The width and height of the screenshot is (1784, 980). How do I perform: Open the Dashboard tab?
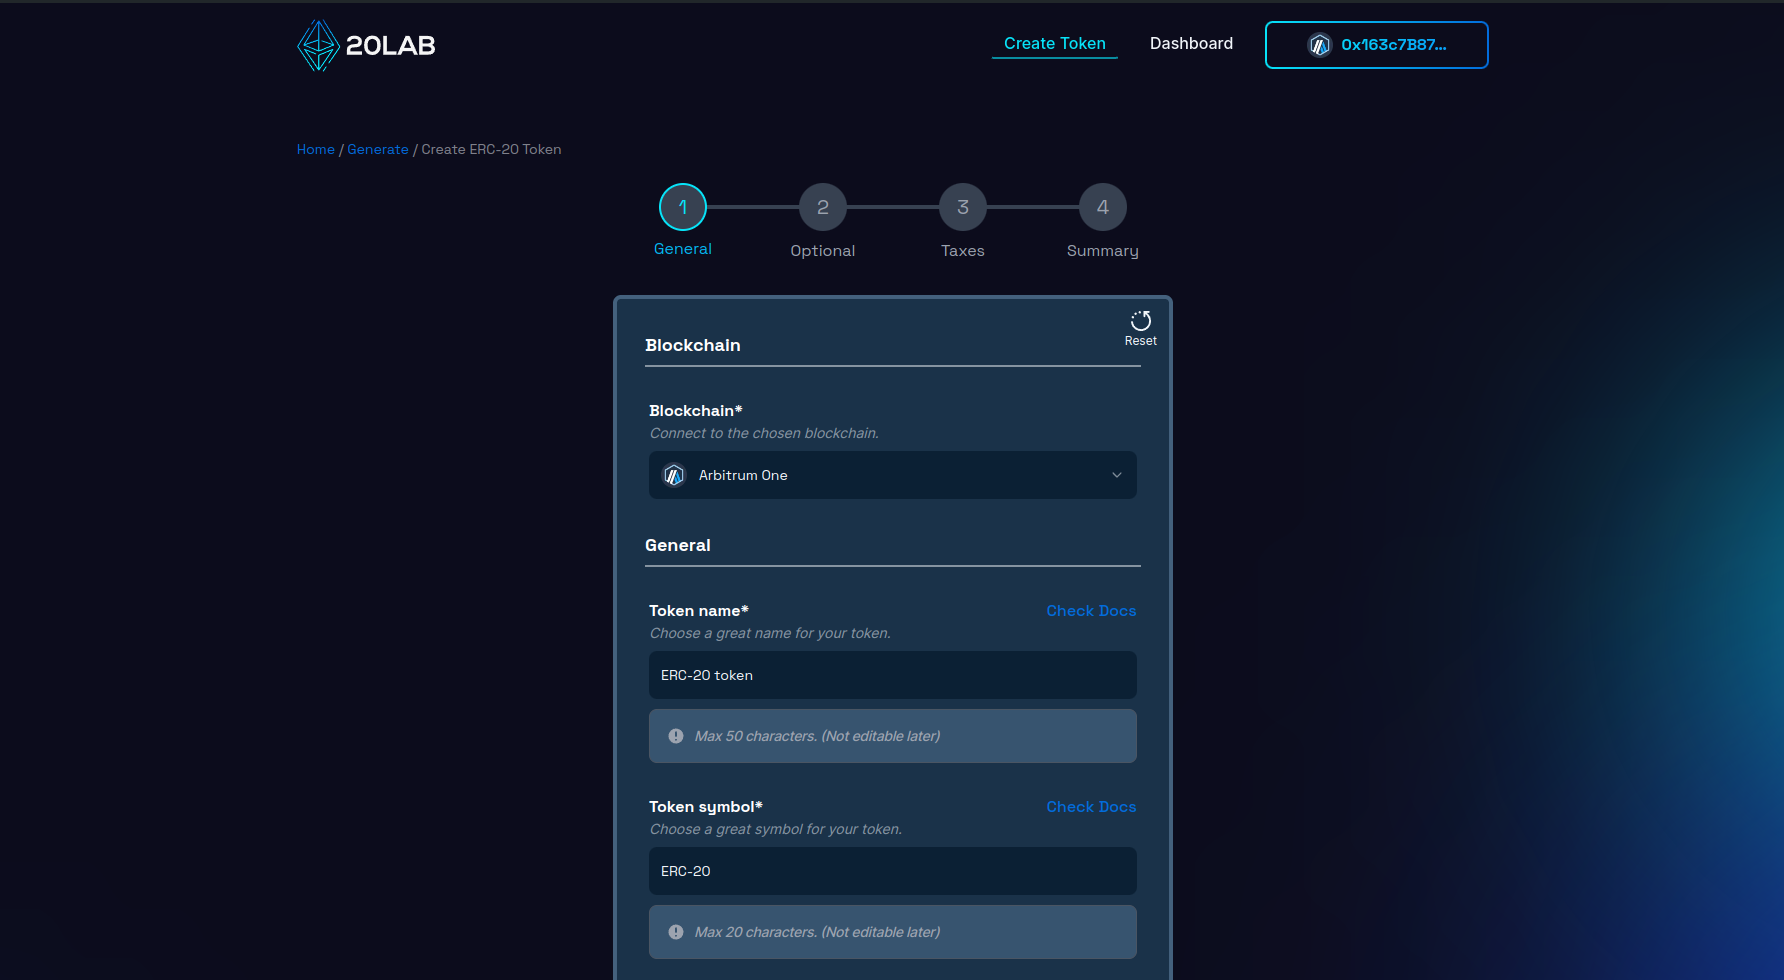1191,44
